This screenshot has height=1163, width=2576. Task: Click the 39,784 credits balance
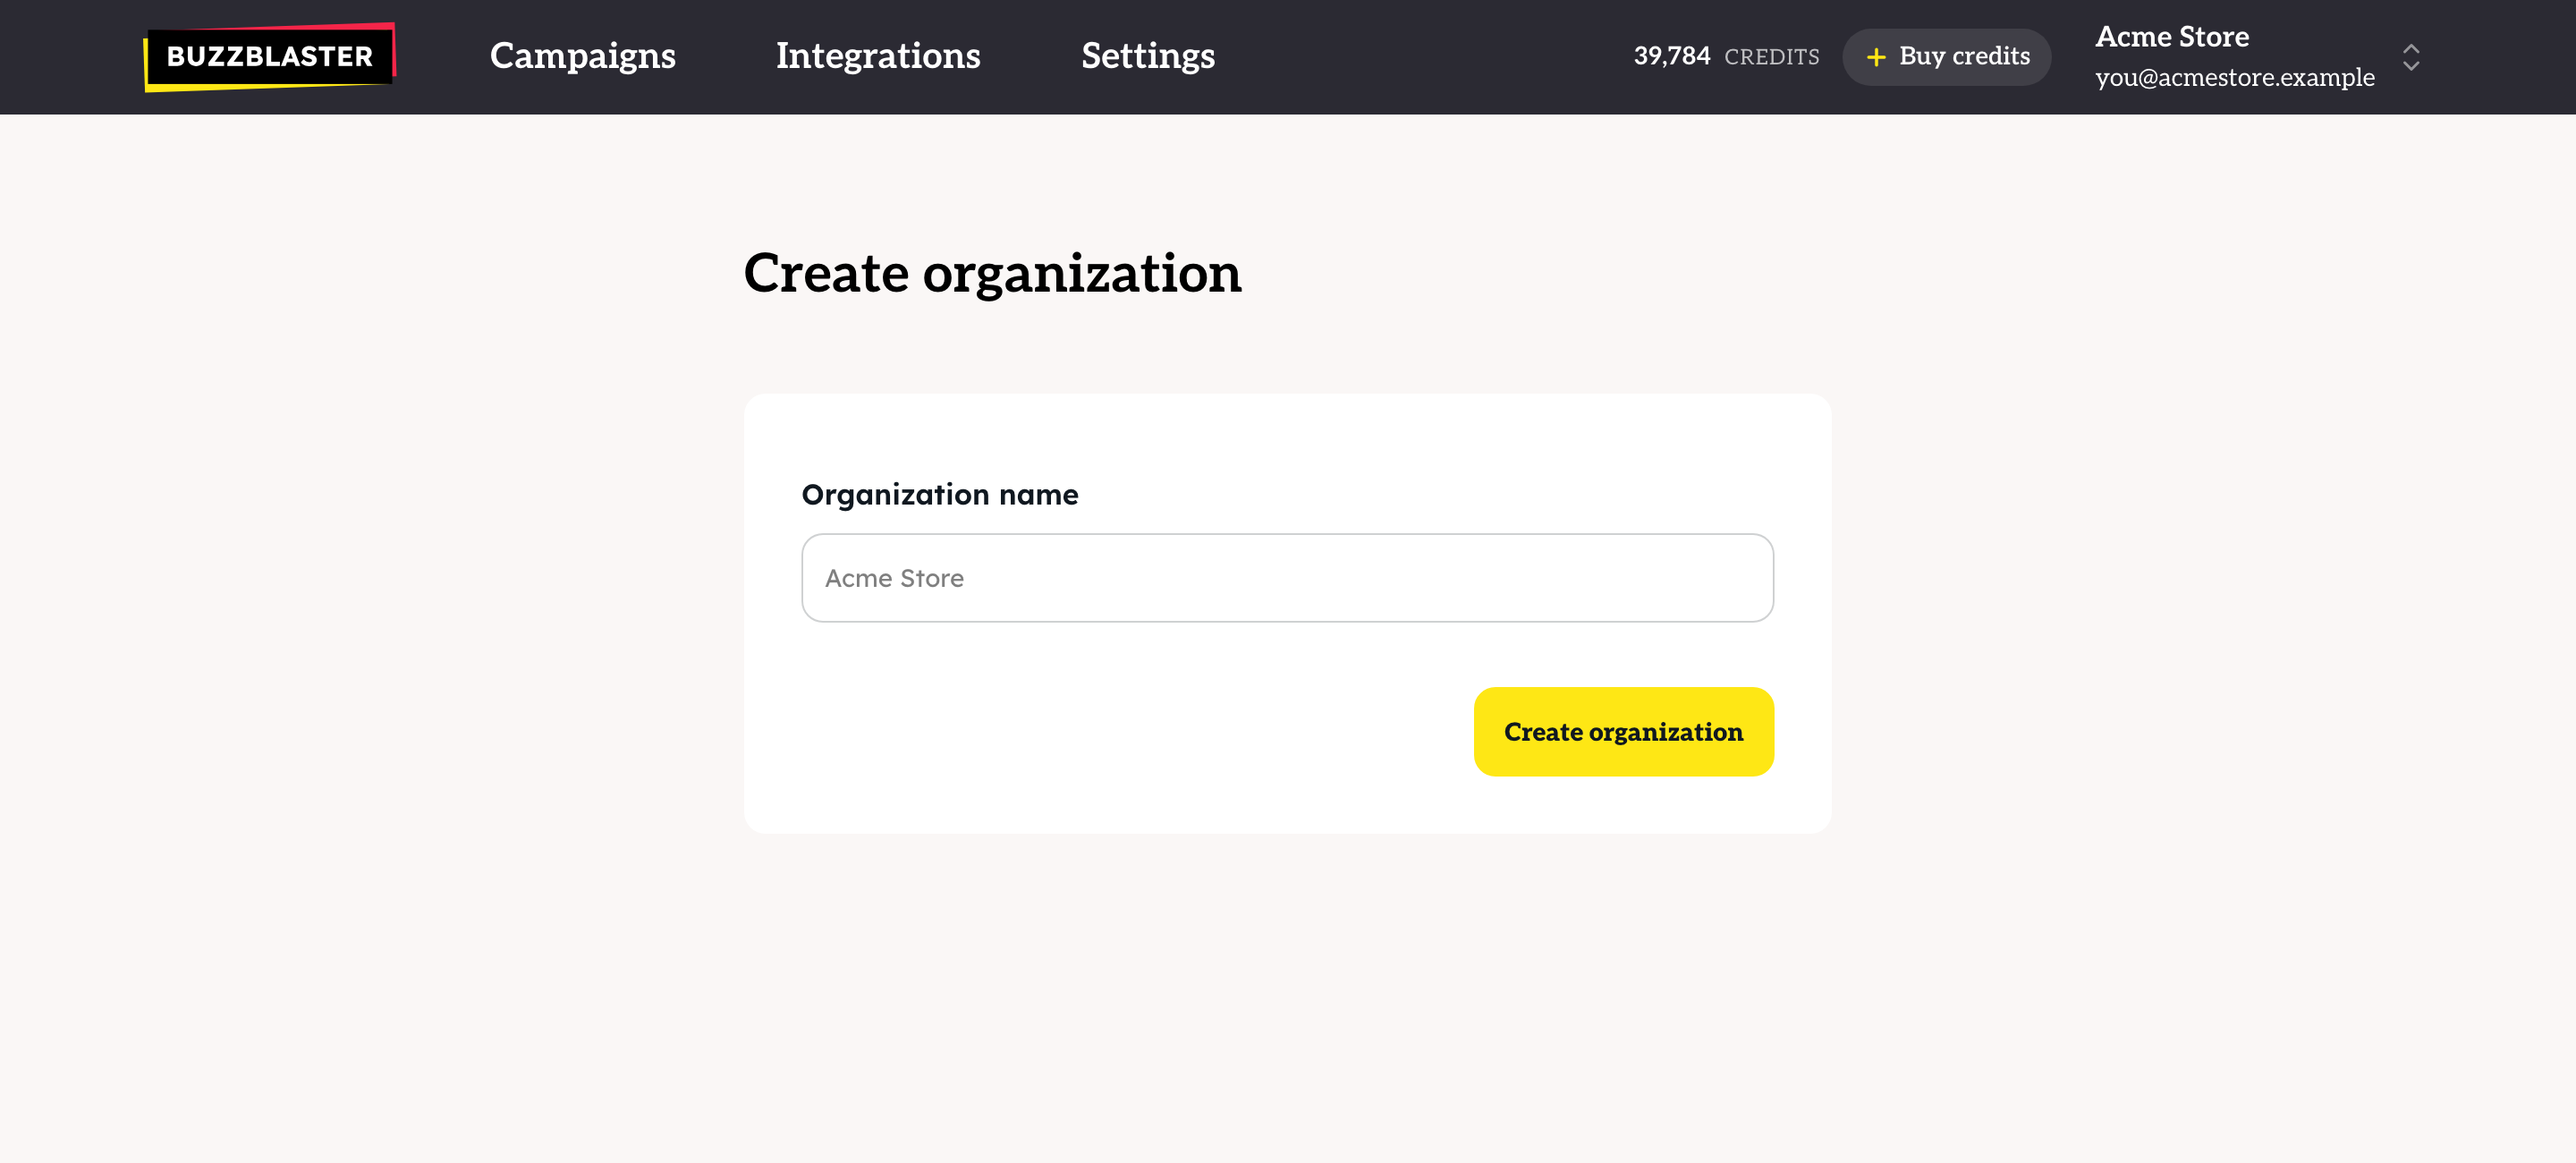coord(1726,56)
